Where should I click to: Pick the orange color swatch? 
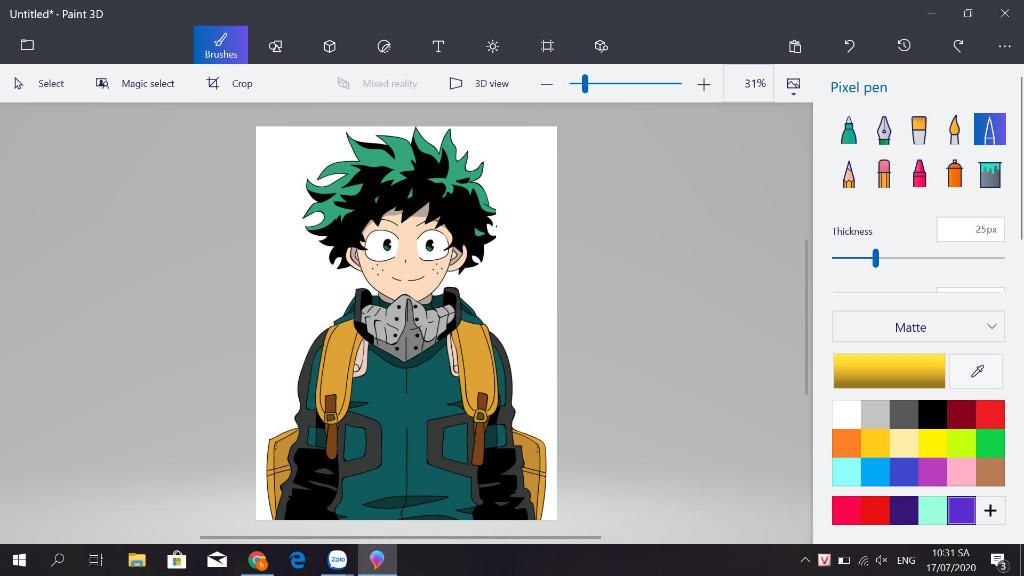point(847,443)
